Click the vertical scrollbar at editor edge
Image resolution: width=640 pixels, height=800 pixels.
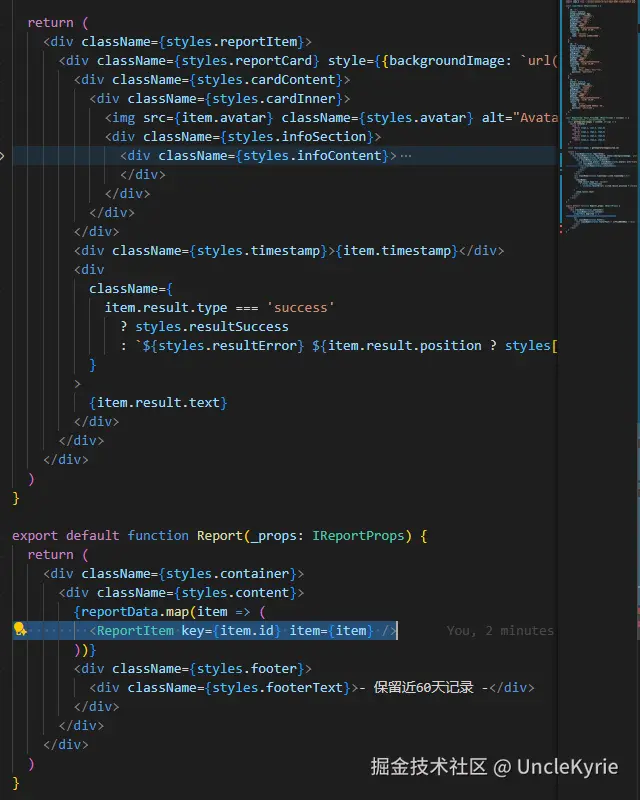pos(637,400)
